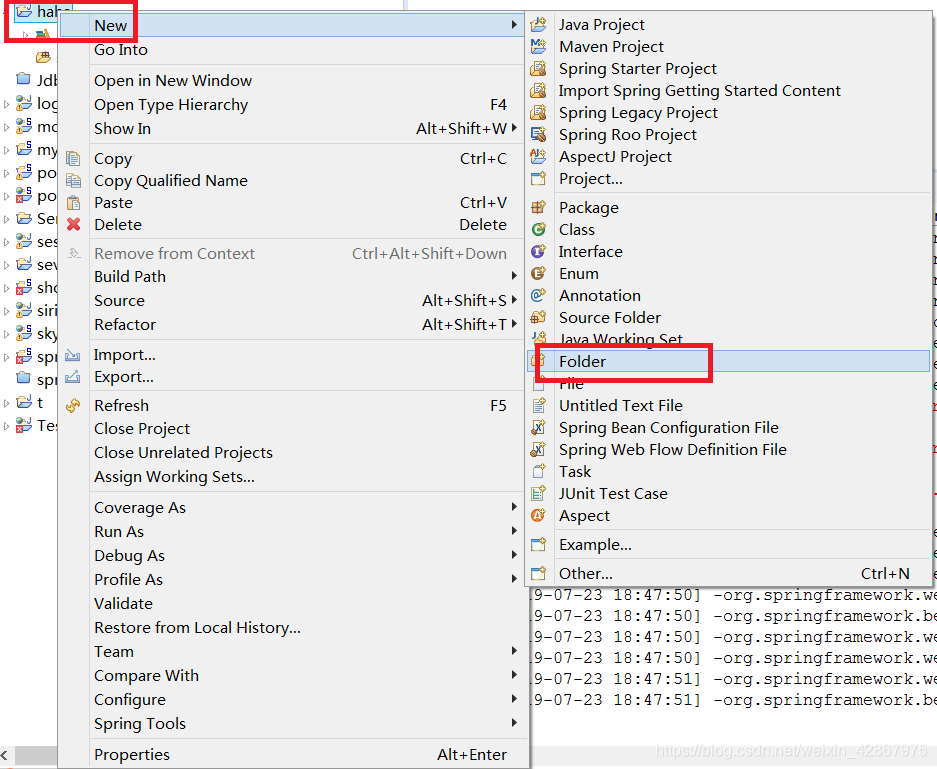The width and height of the screenshot is (937, 769).
Task: Click the Import icon in context menu
Action: (x=73, y=355)
